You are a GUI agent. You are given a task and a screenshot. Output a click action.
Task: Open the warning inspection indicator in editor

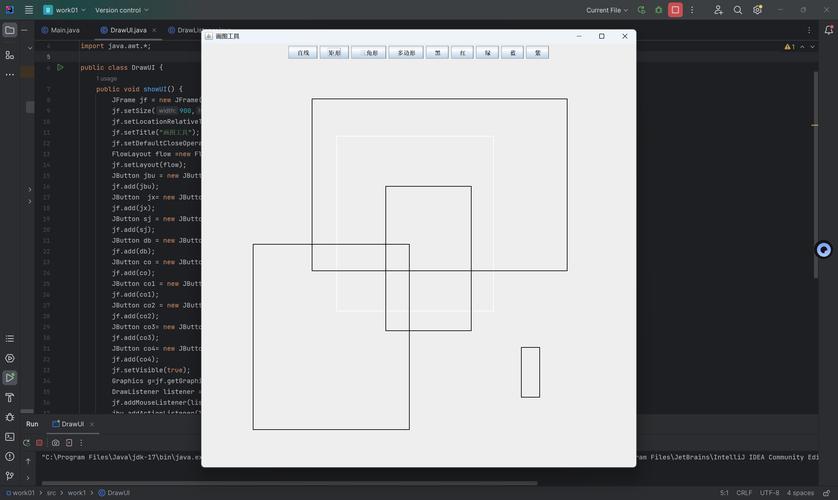(x=789, y=47)
